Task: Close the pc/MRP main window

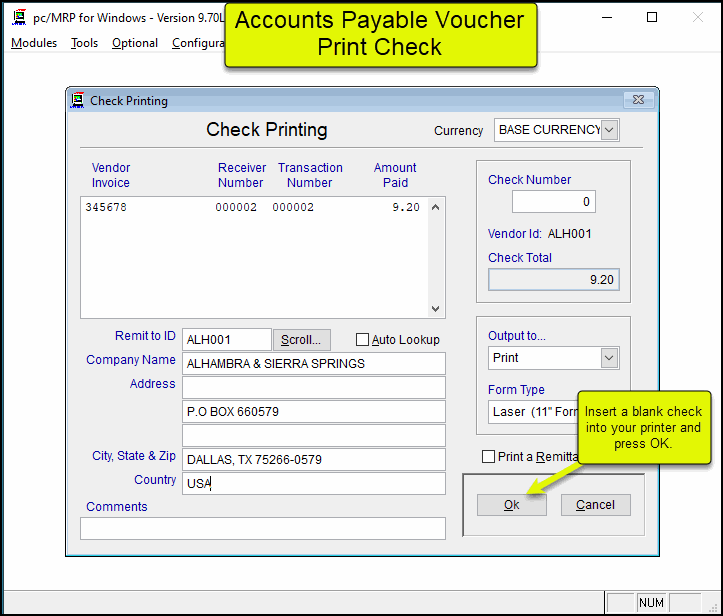Action: tap(697, 17)
